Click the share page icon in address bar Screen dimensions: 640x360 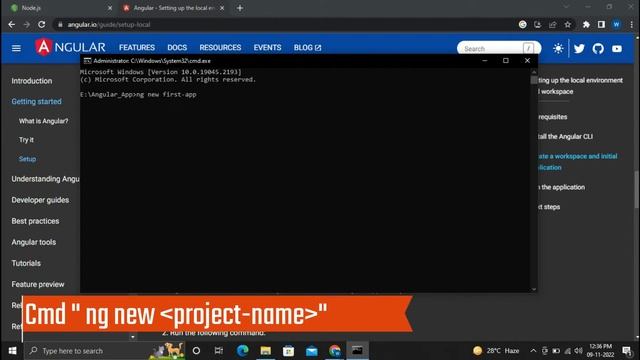(x=552, y=24)
